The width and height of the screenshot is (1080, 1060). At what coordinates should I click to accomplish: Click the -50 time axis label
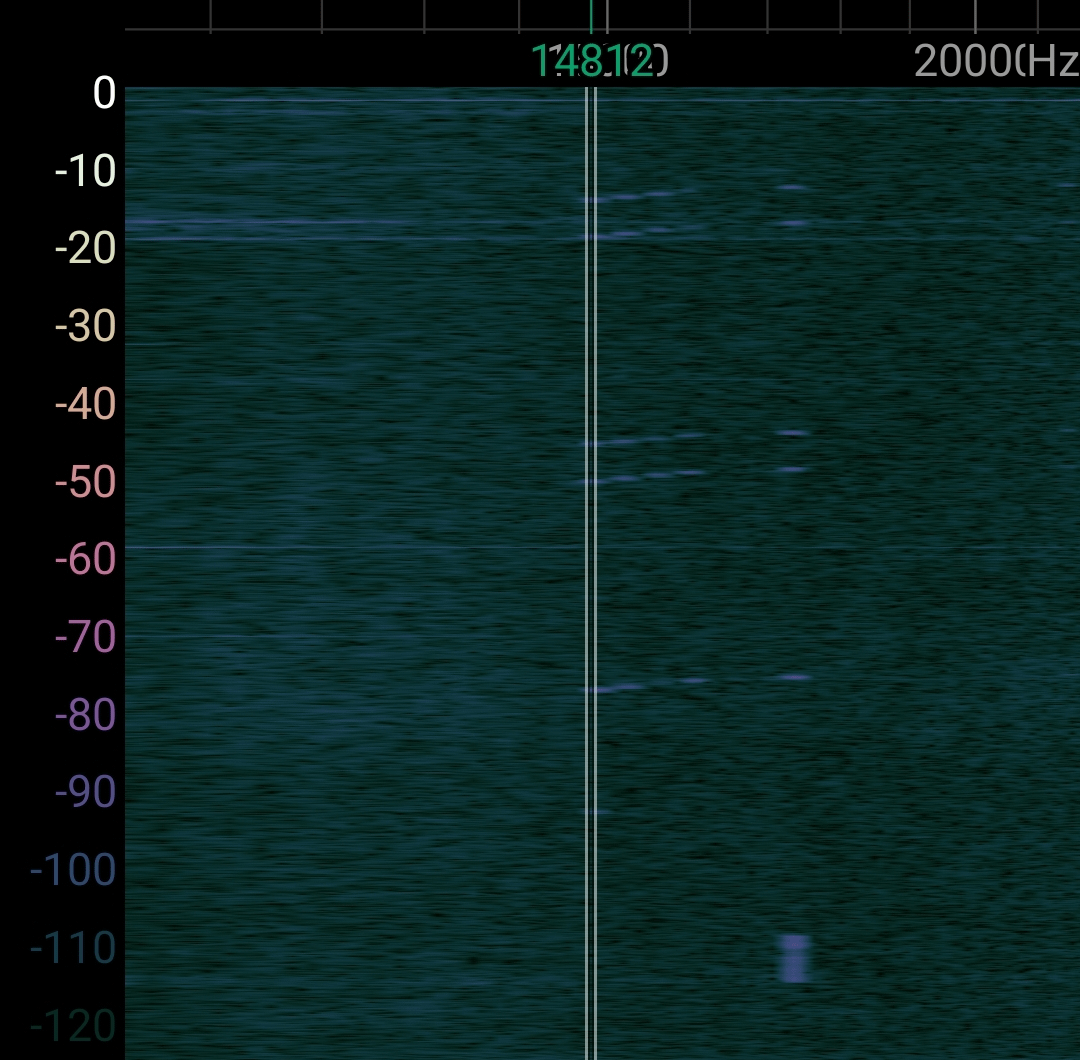coord(85,481)
